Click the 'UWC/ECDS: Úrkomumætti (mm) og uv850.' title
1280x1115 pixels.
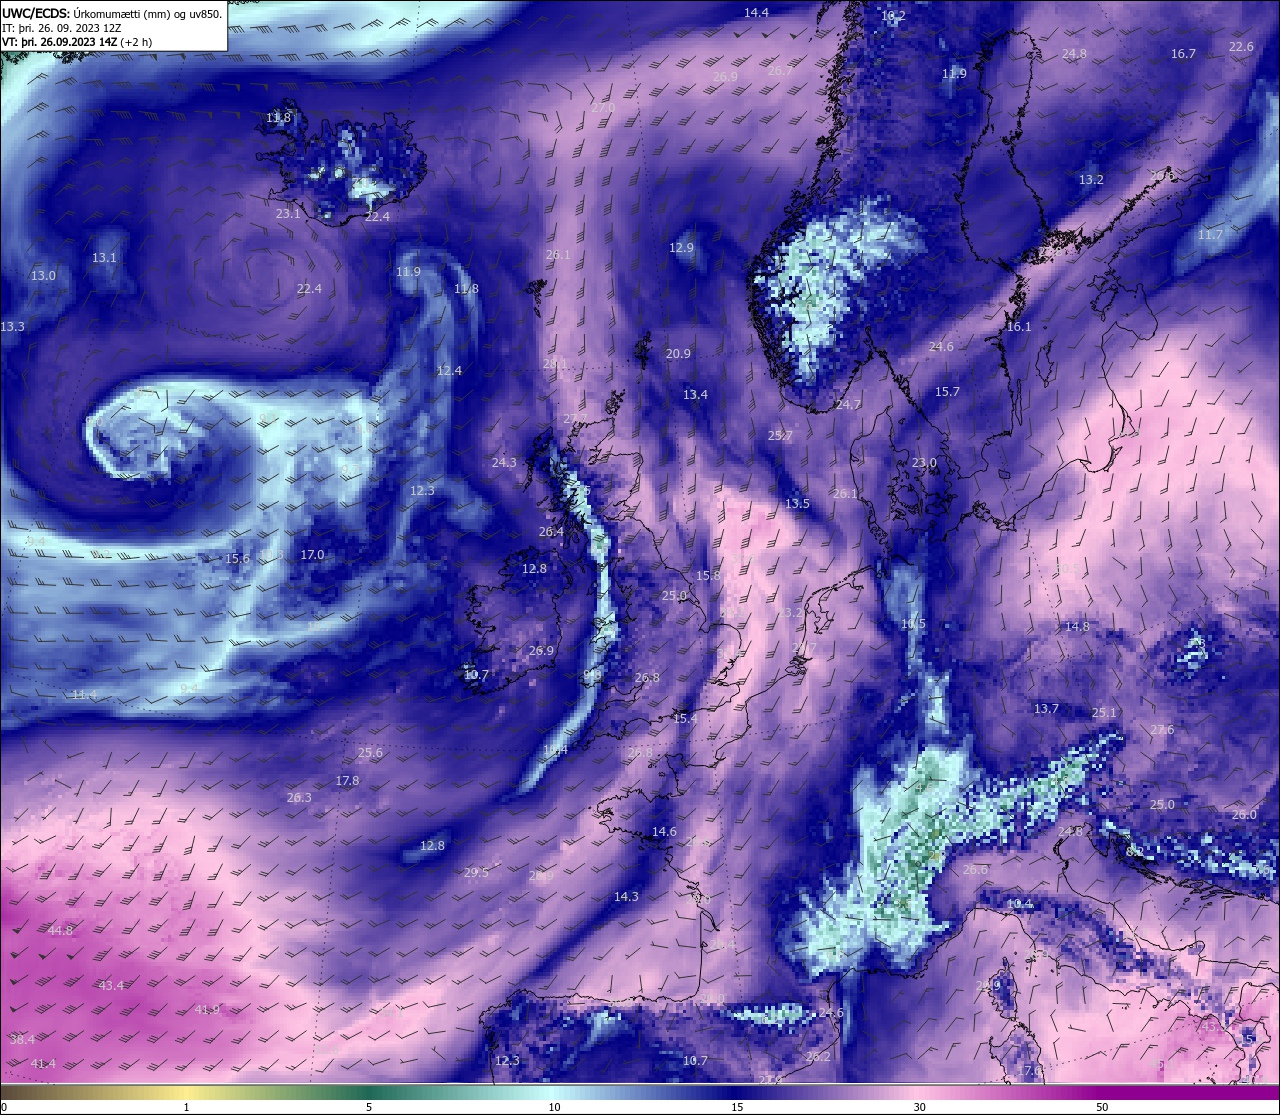point(112,13)
